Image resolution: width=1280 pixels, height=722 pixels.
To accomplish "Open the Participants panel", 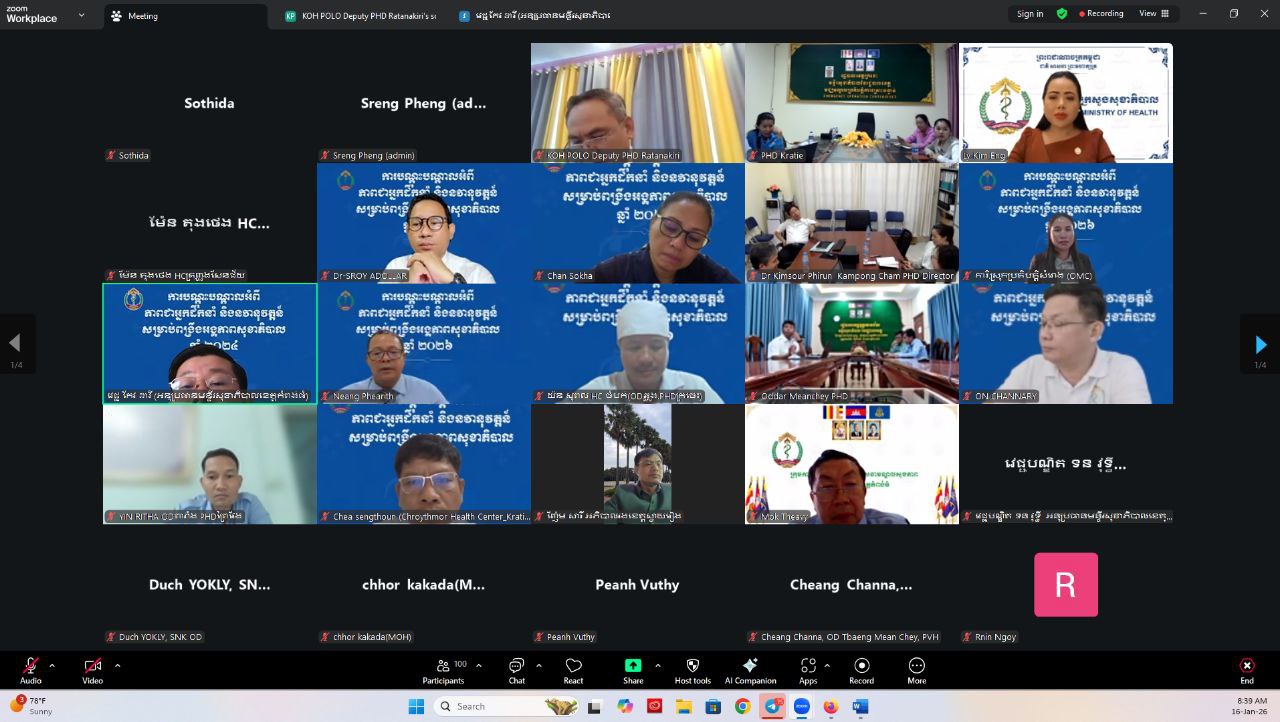I will pyautogui.click(x=443, y=667).
